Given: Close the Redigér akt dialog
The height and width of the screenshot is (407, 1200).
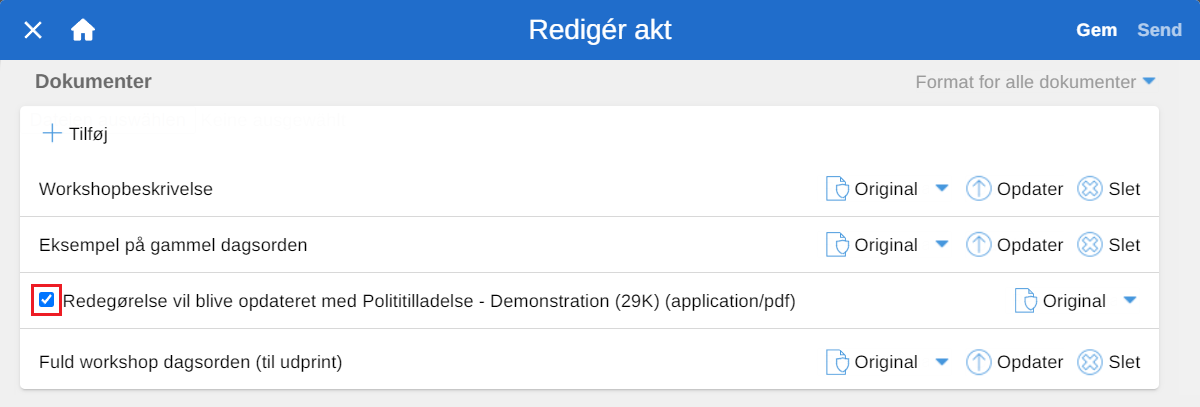Looking at the screenshot, I should [x=33, y=30].
